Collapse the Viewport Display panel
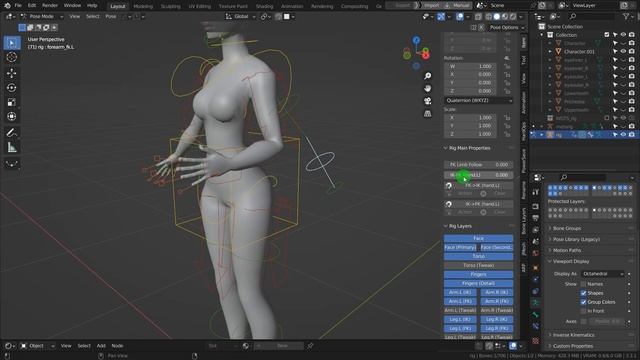The height and width of the screenshot is (360, 640). (571, 261)
